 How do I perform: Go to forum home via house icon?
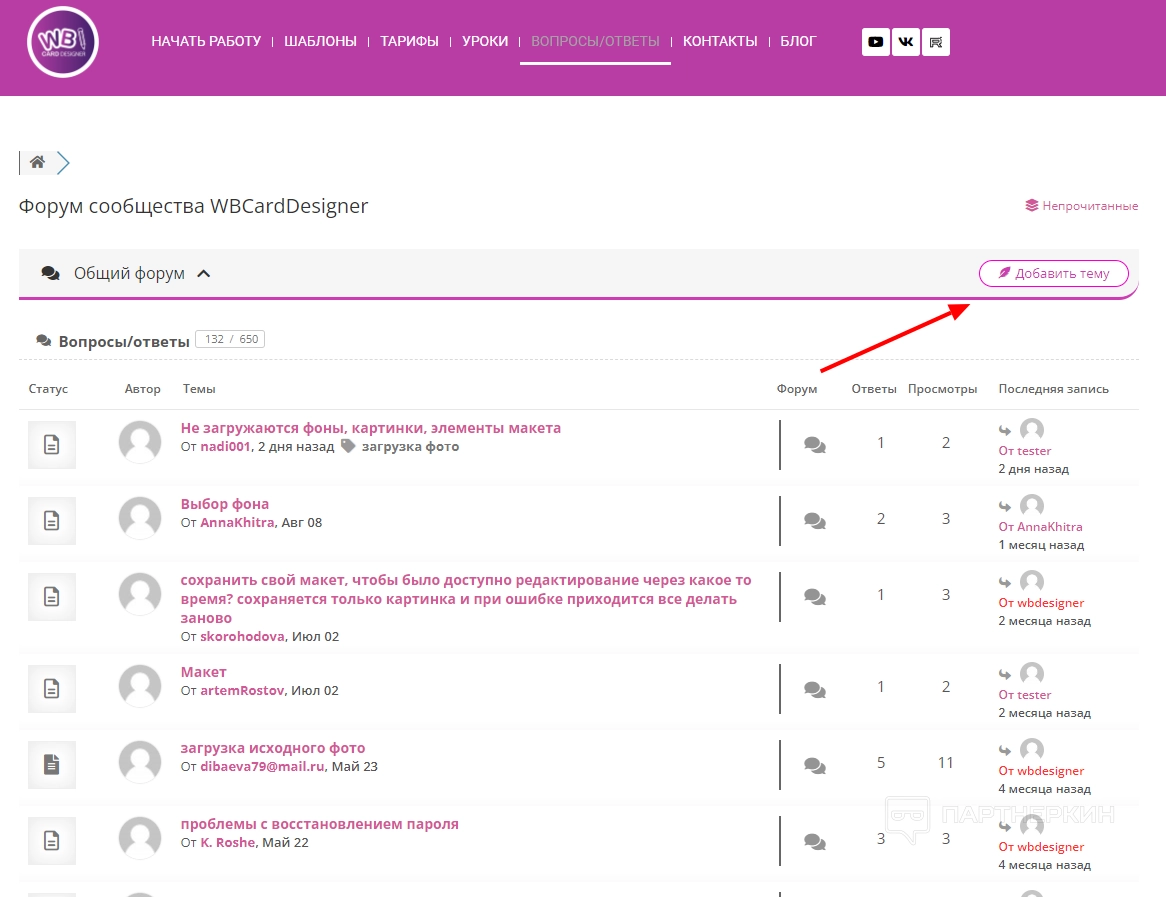37,162
